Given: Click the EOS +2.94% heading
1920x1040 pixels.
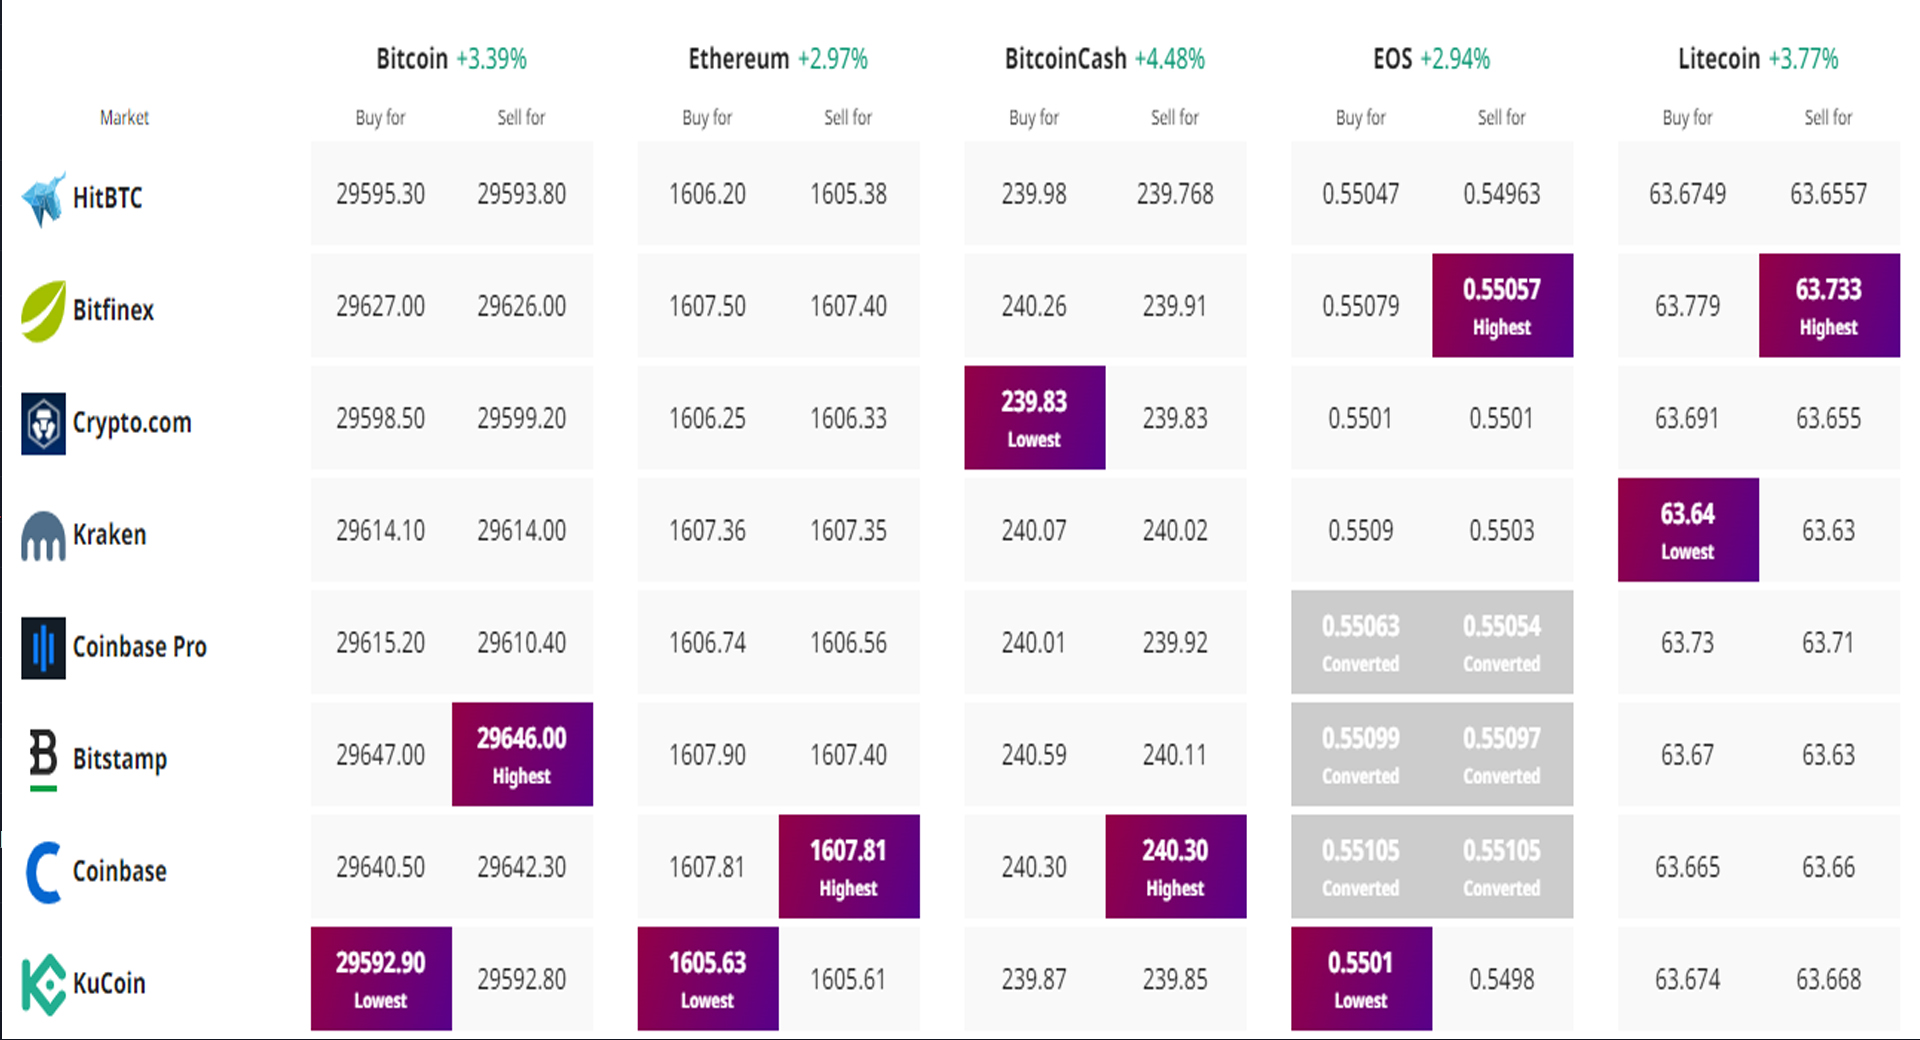Looking at the screenshot, I should 1431,59.
